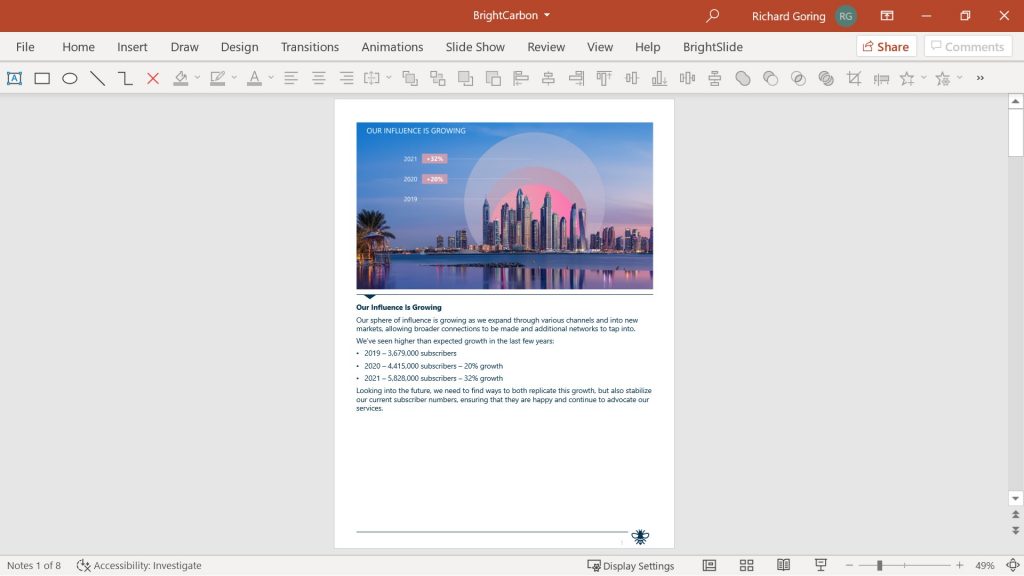Viewport: 1024px width, 576px height.
Task: Switch to Reading View
Action: click(x=784, y=565)
